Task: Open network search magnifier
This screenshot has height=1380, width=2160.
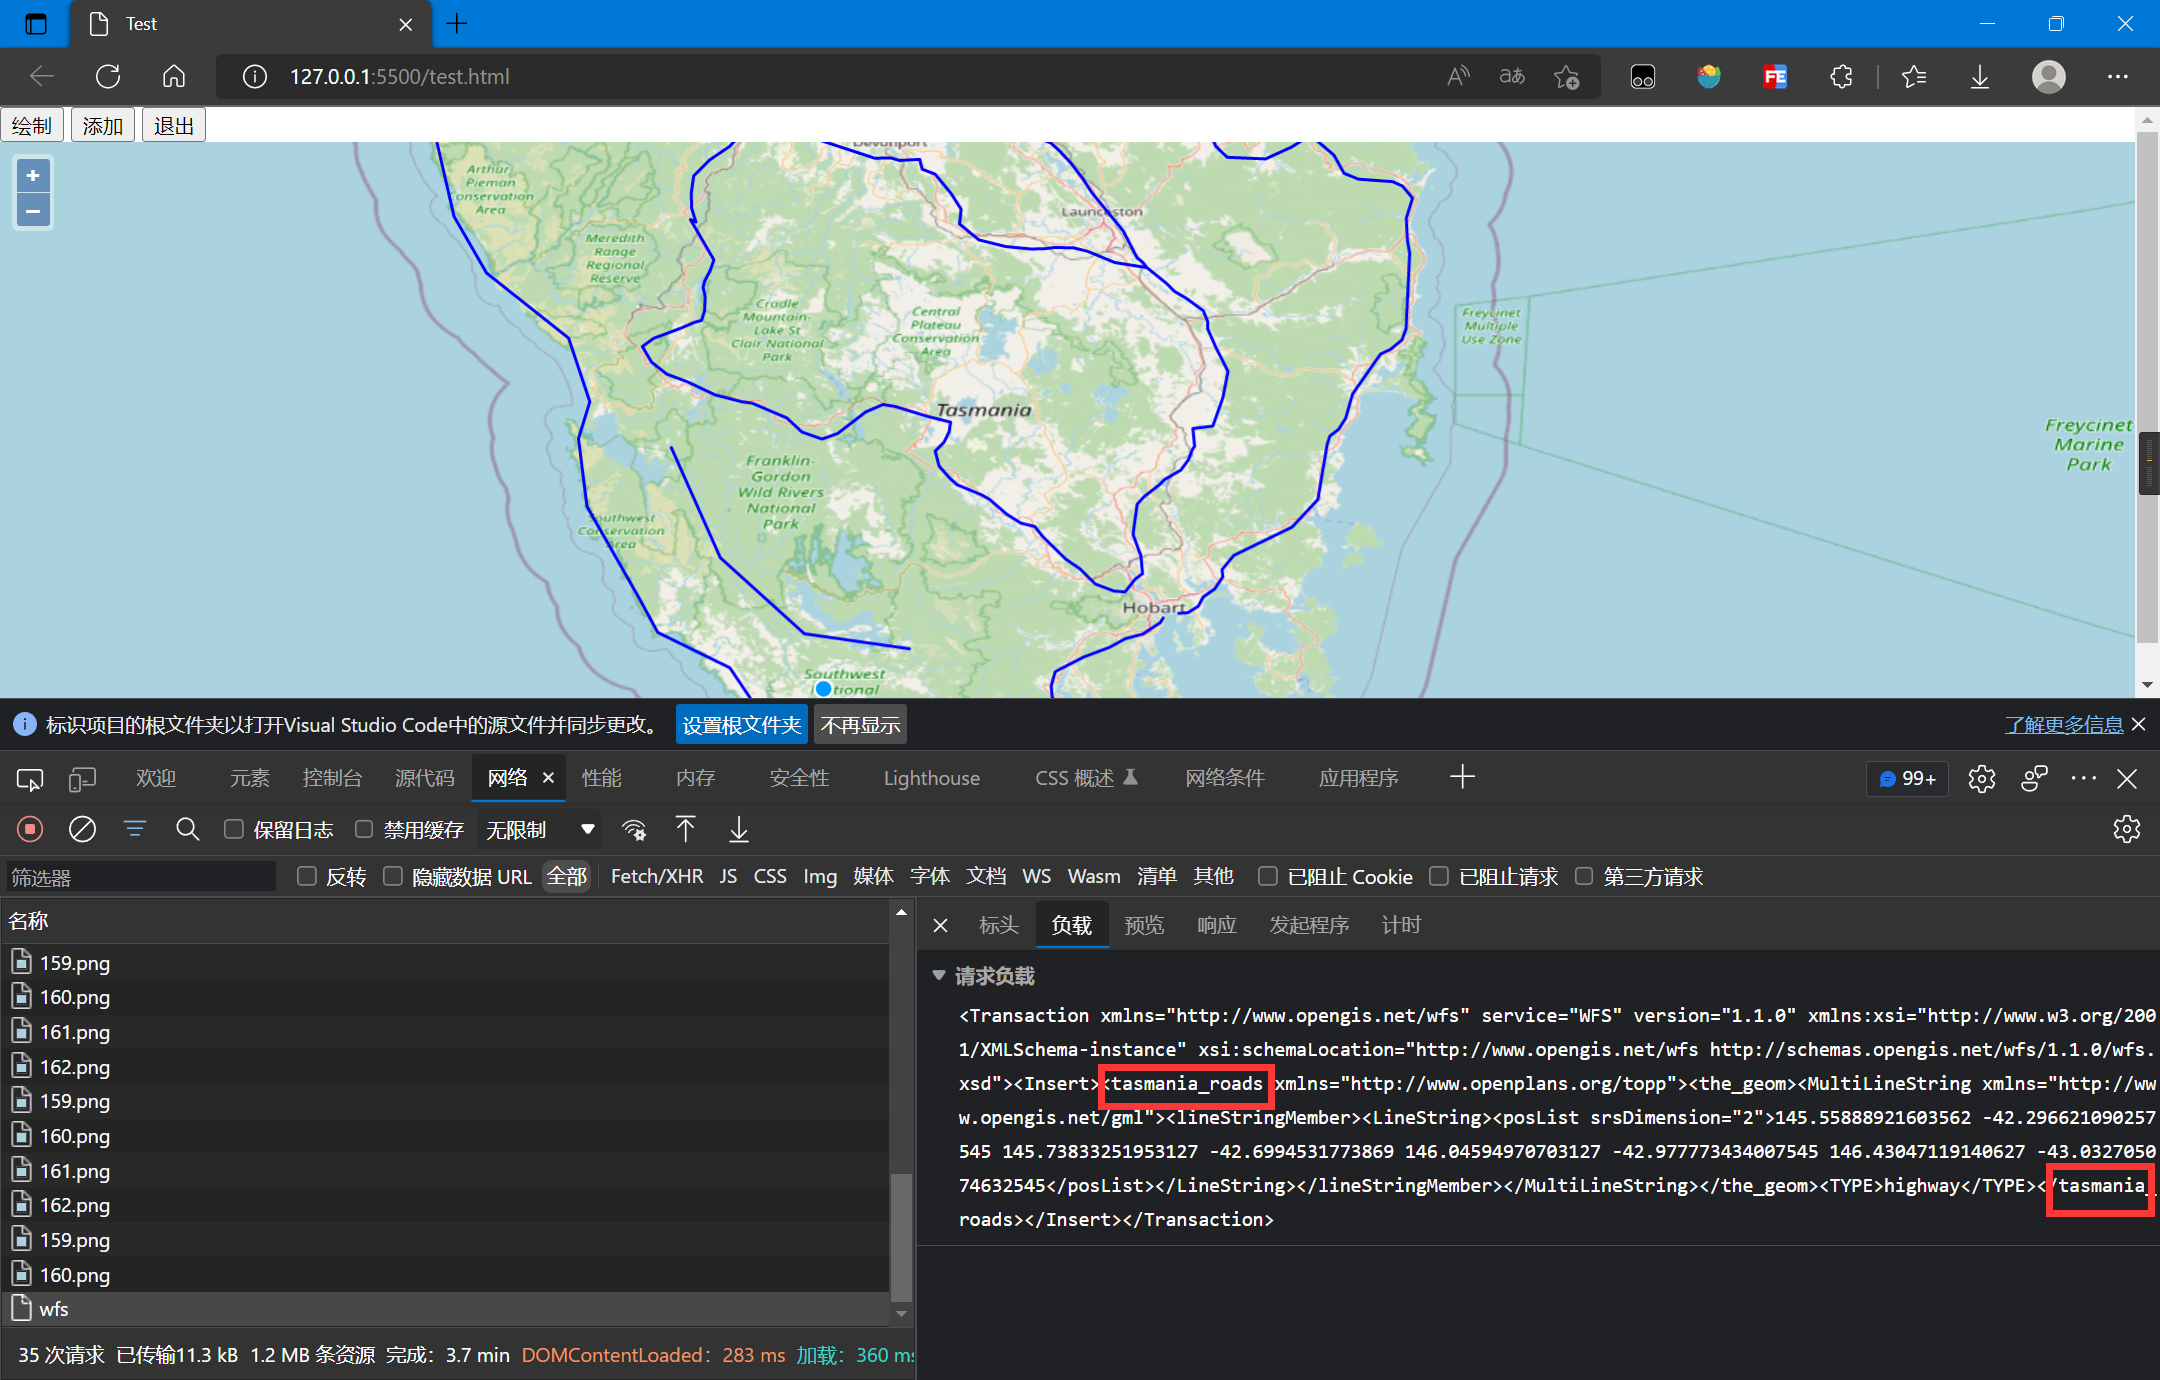Action: (187, 829)
